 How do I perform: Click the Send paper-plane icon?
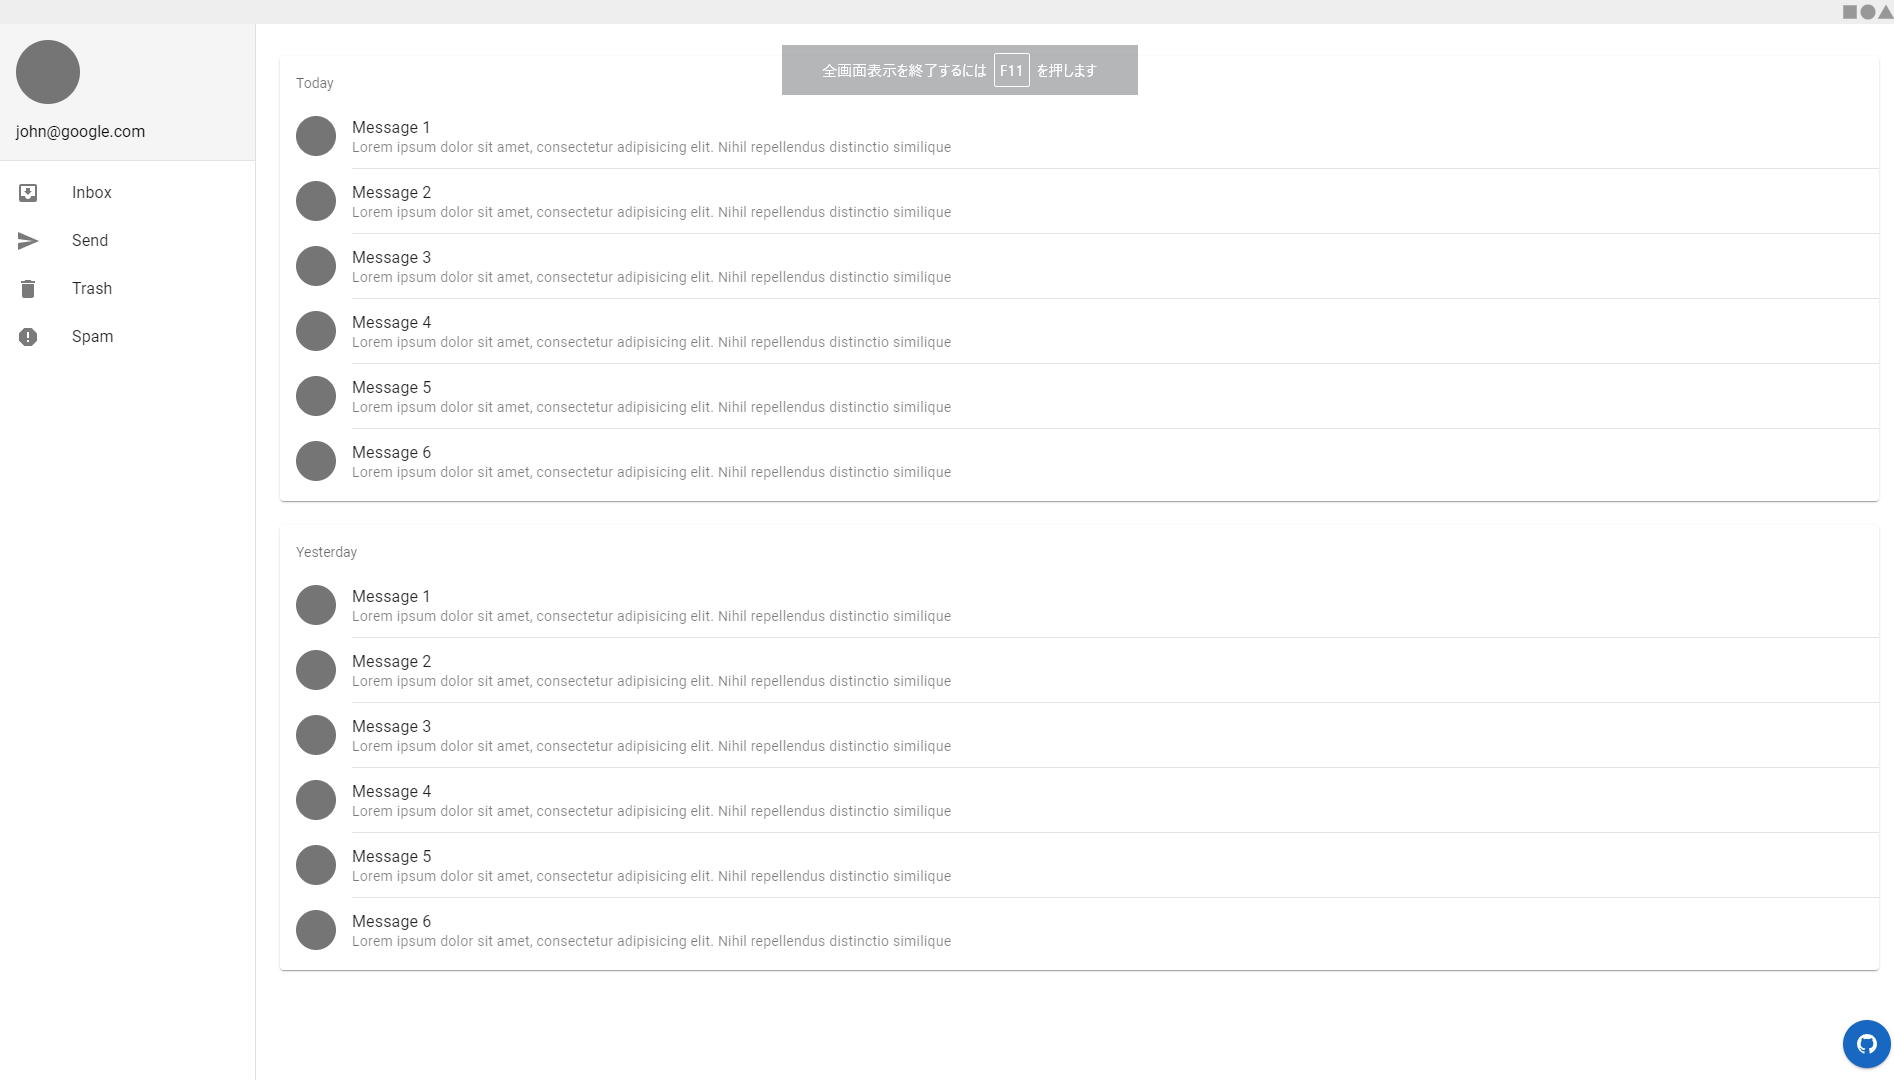coord(28,241)
